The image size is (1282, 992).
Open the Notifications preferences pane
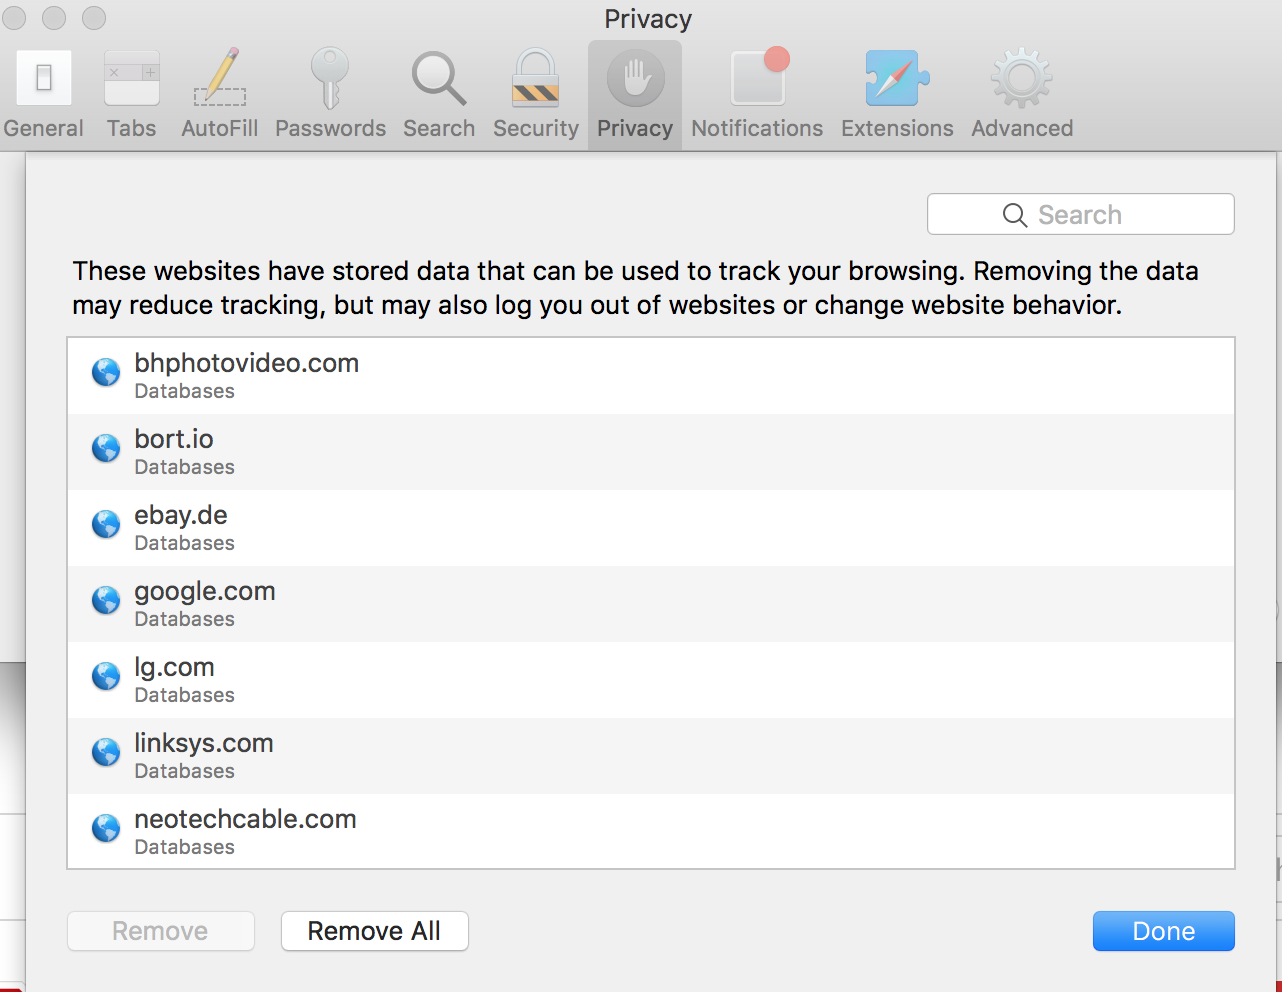tap(757, 95)
